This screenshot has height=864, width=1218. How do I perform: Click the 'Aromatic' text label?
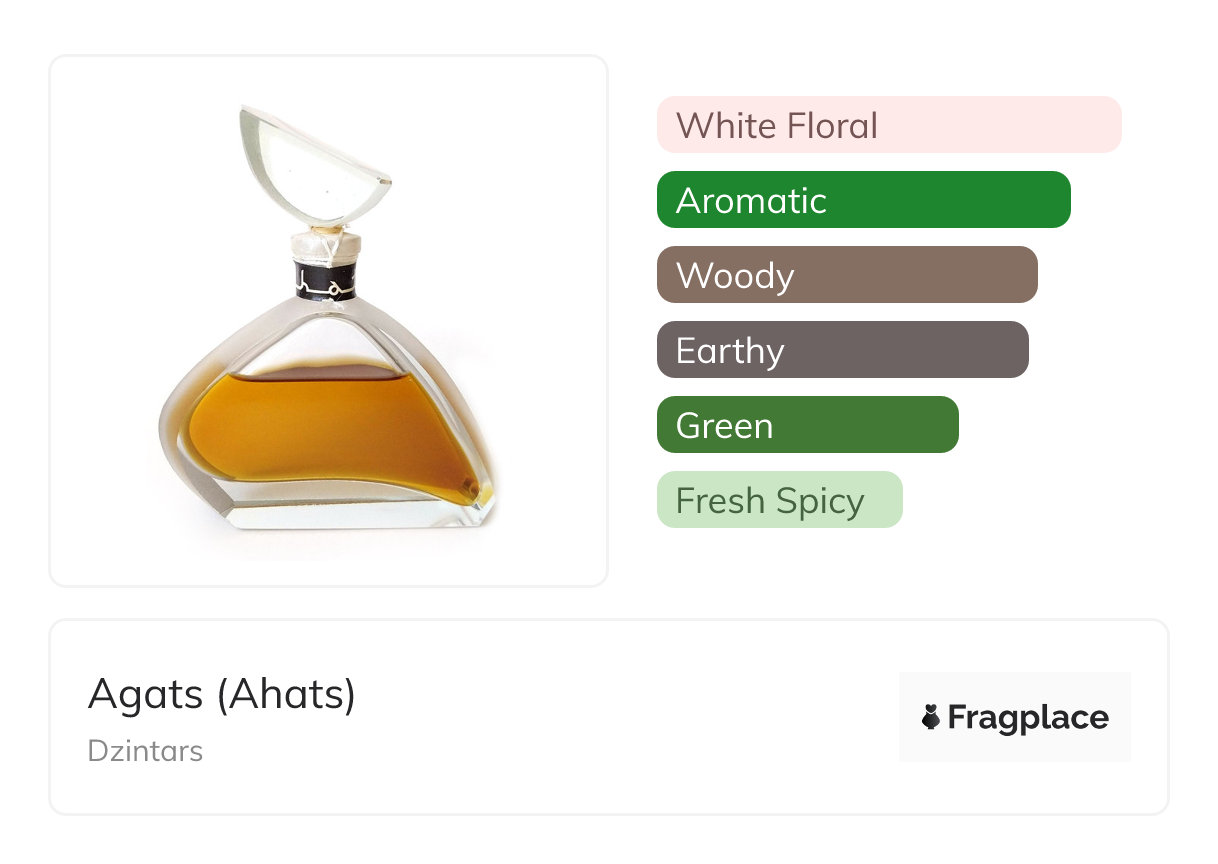tap(751, 201)
